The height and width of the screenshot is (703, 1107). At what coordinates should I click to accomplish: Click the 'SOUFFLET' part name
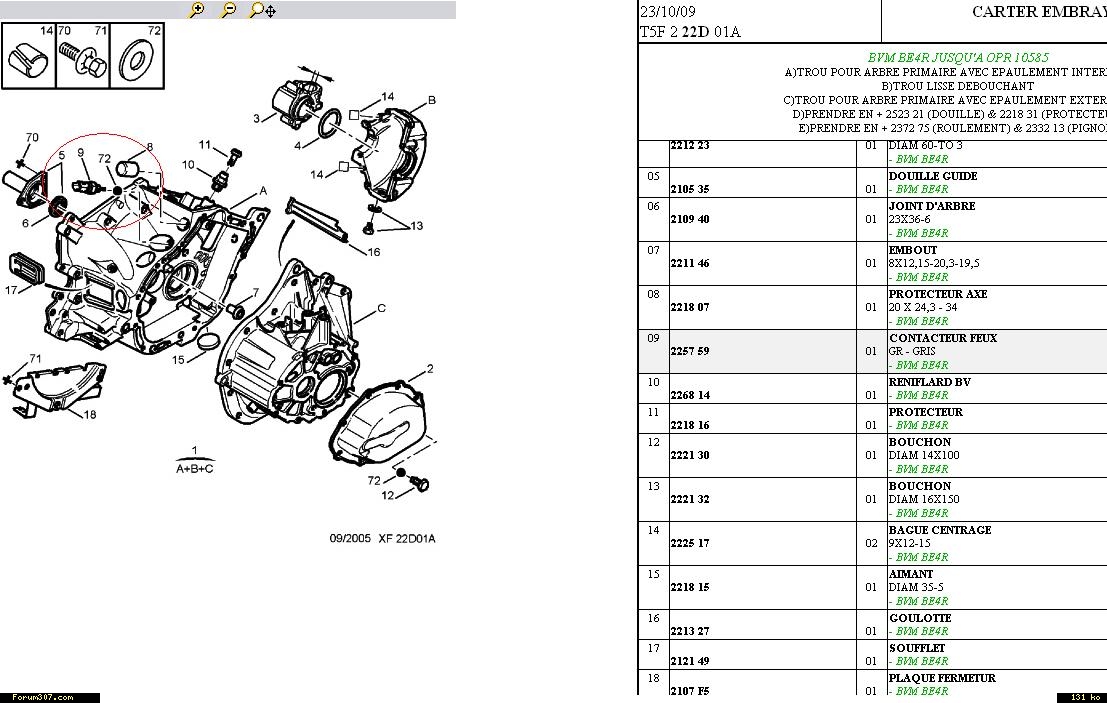(x=916, y=648)
